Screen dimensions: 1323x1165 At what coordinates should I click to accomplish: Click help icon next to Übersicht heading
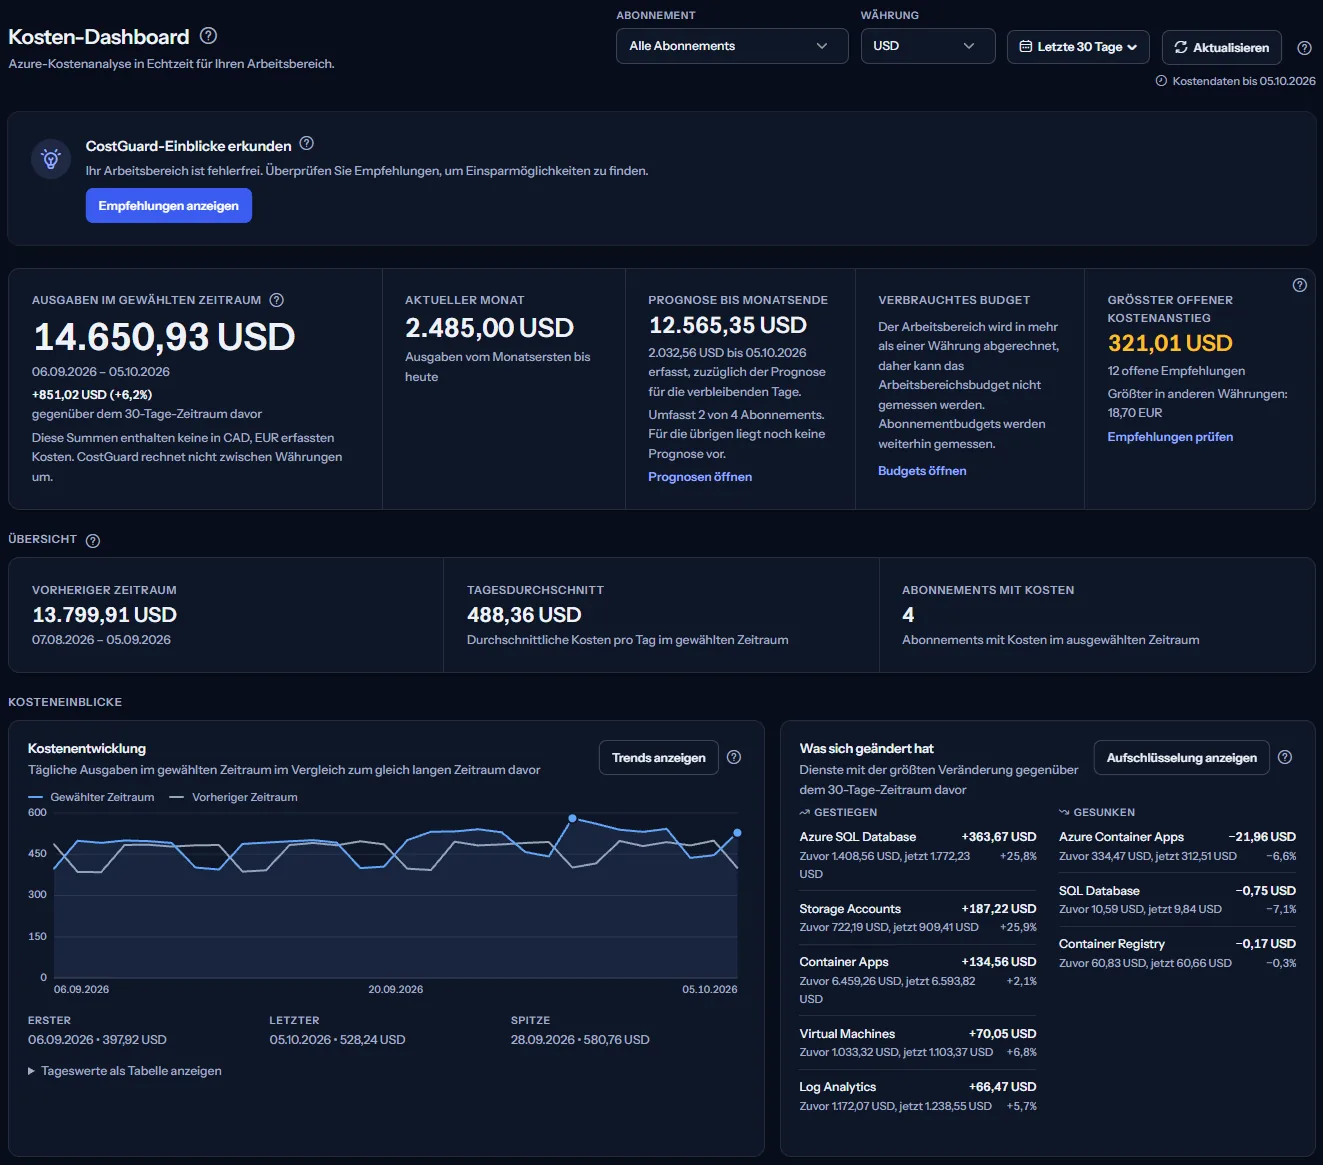(93, 541)
